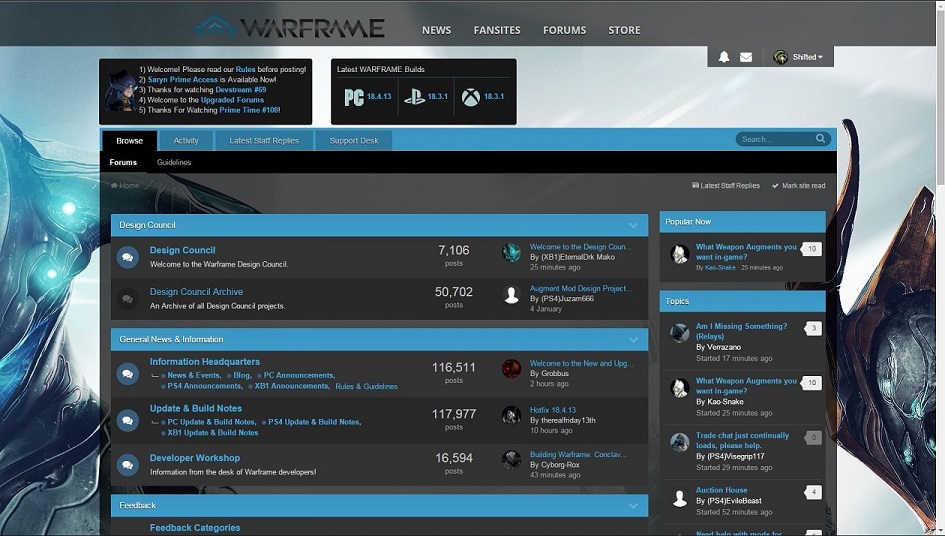Open the notifications bell icon
945x536 pixels.
(x=724, y=57)
